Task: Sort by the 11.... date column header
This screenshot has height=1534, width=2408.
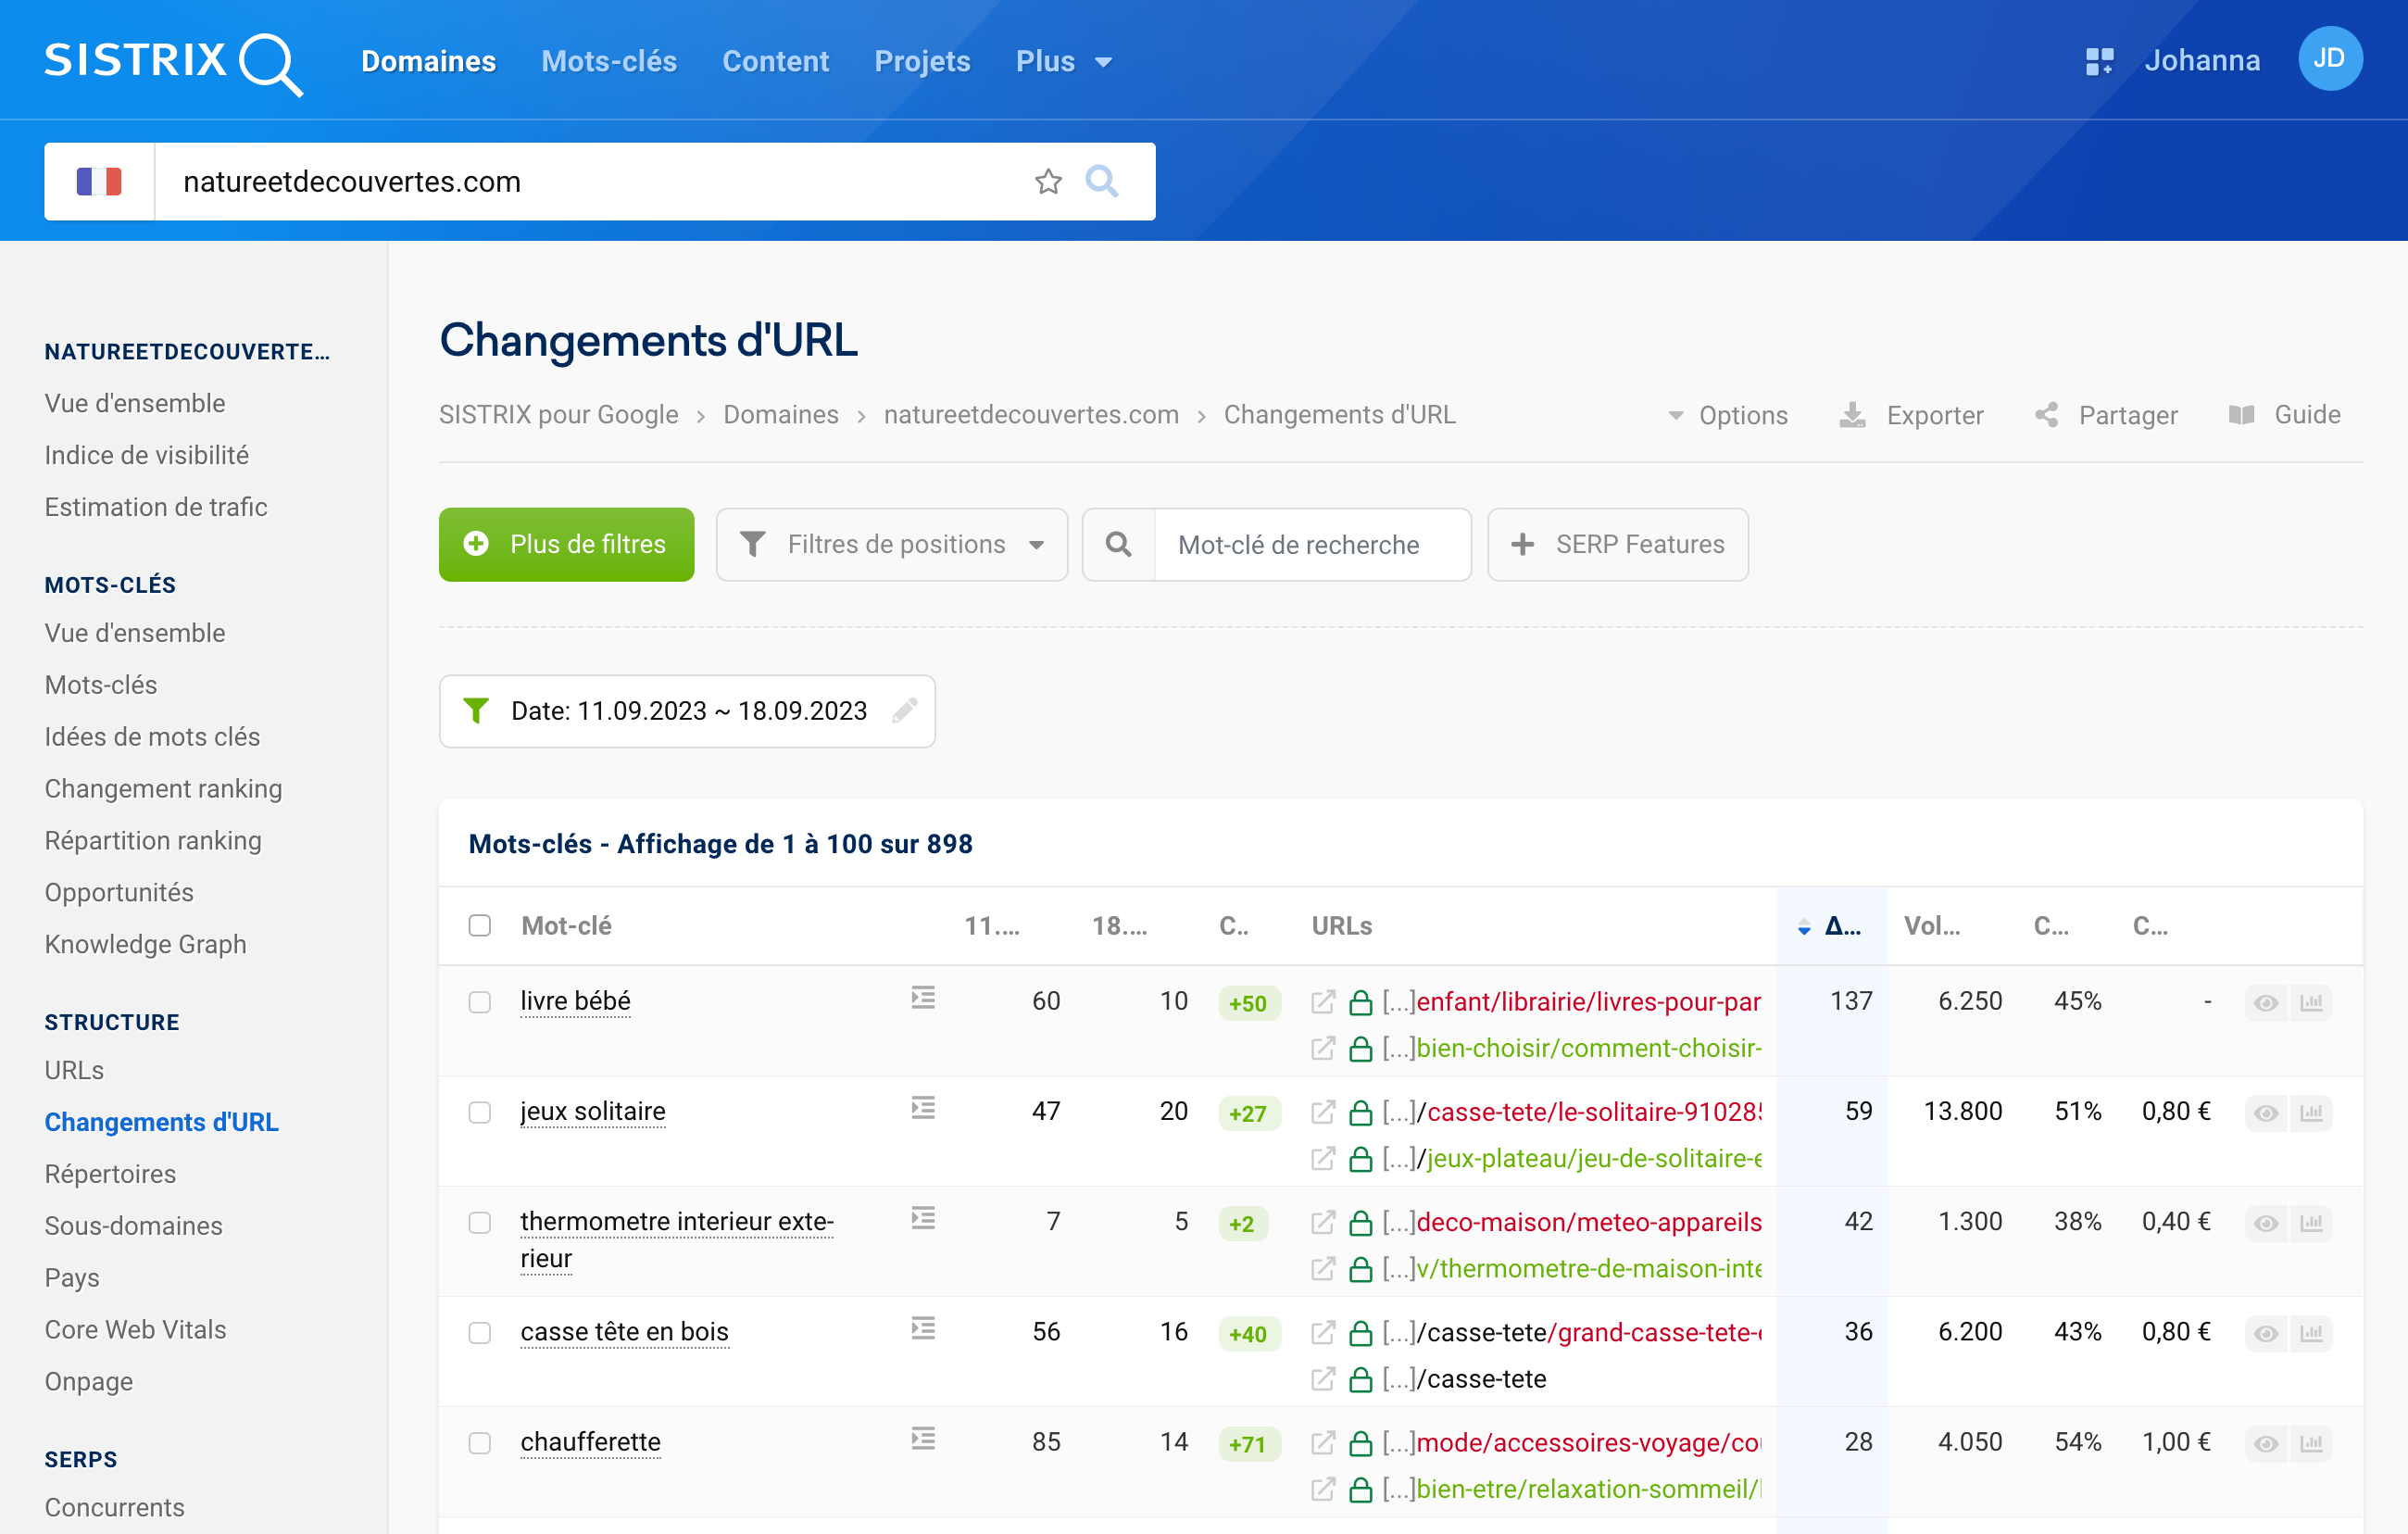Action: click(x=991, y=926)
